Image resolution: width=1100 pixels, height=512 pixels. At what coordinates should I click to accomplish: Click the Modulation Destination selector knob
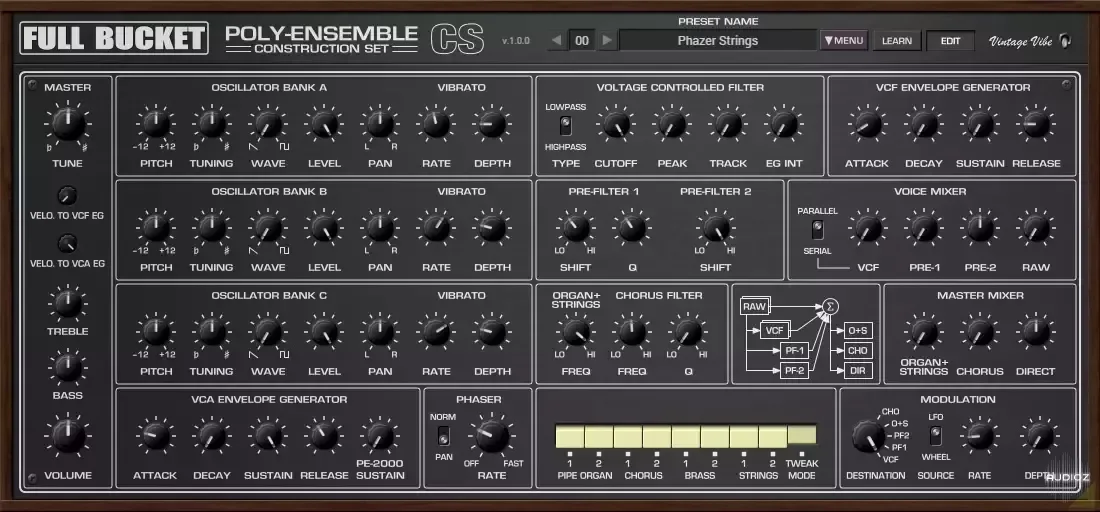(x=868, y=437)
